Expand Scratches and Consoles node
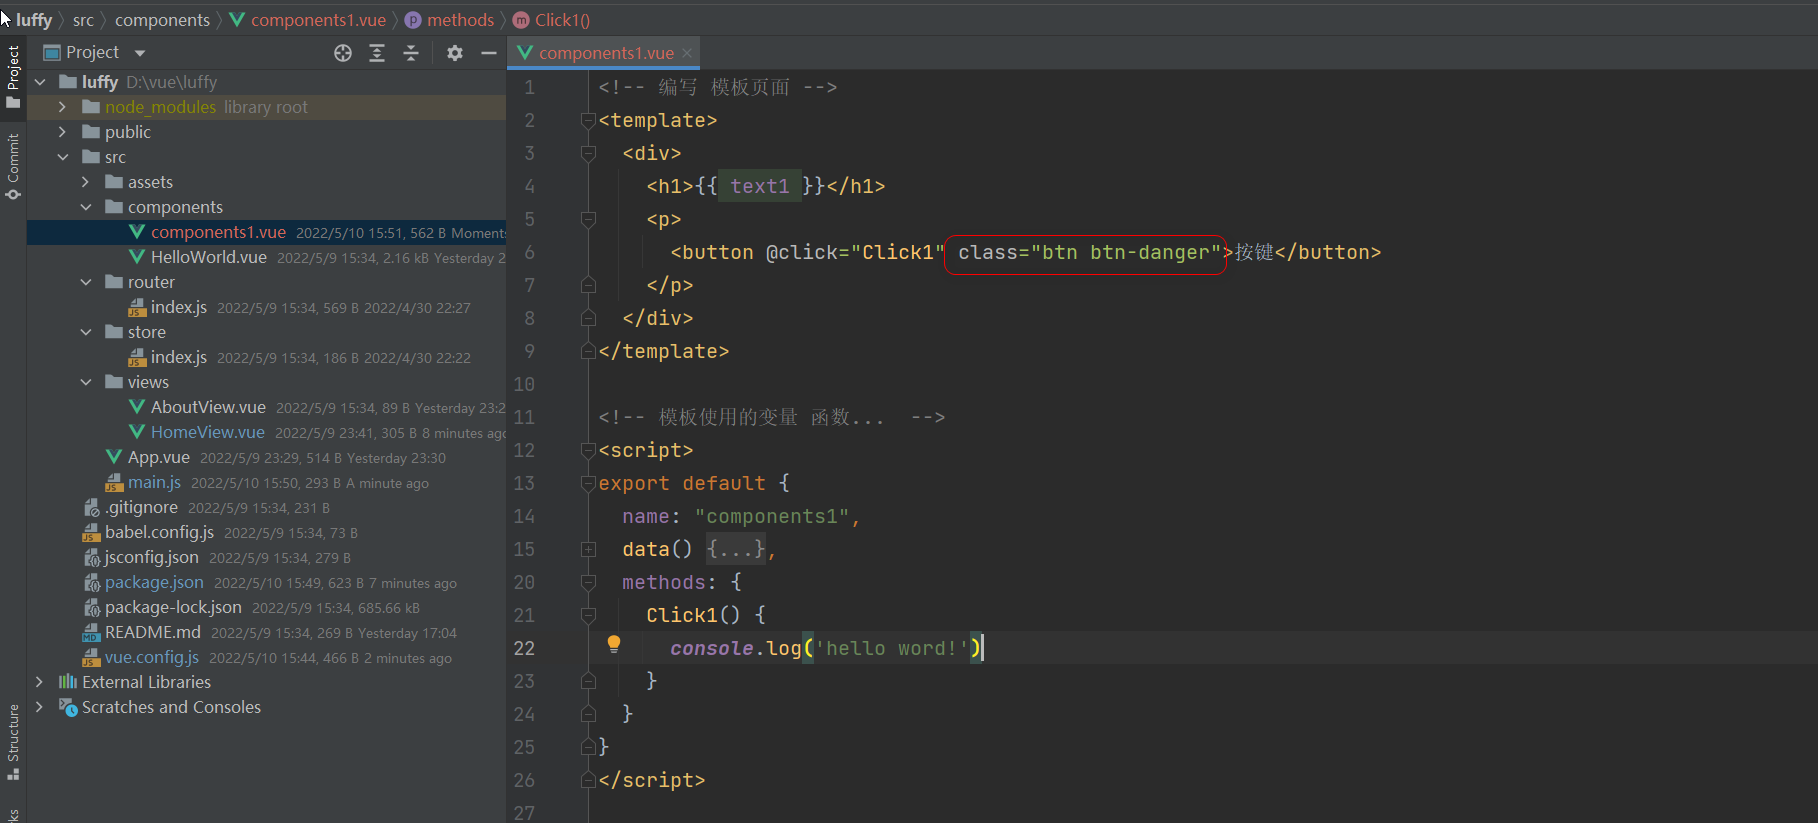Viewport: 1818px width, 823px height. point(40,707)
